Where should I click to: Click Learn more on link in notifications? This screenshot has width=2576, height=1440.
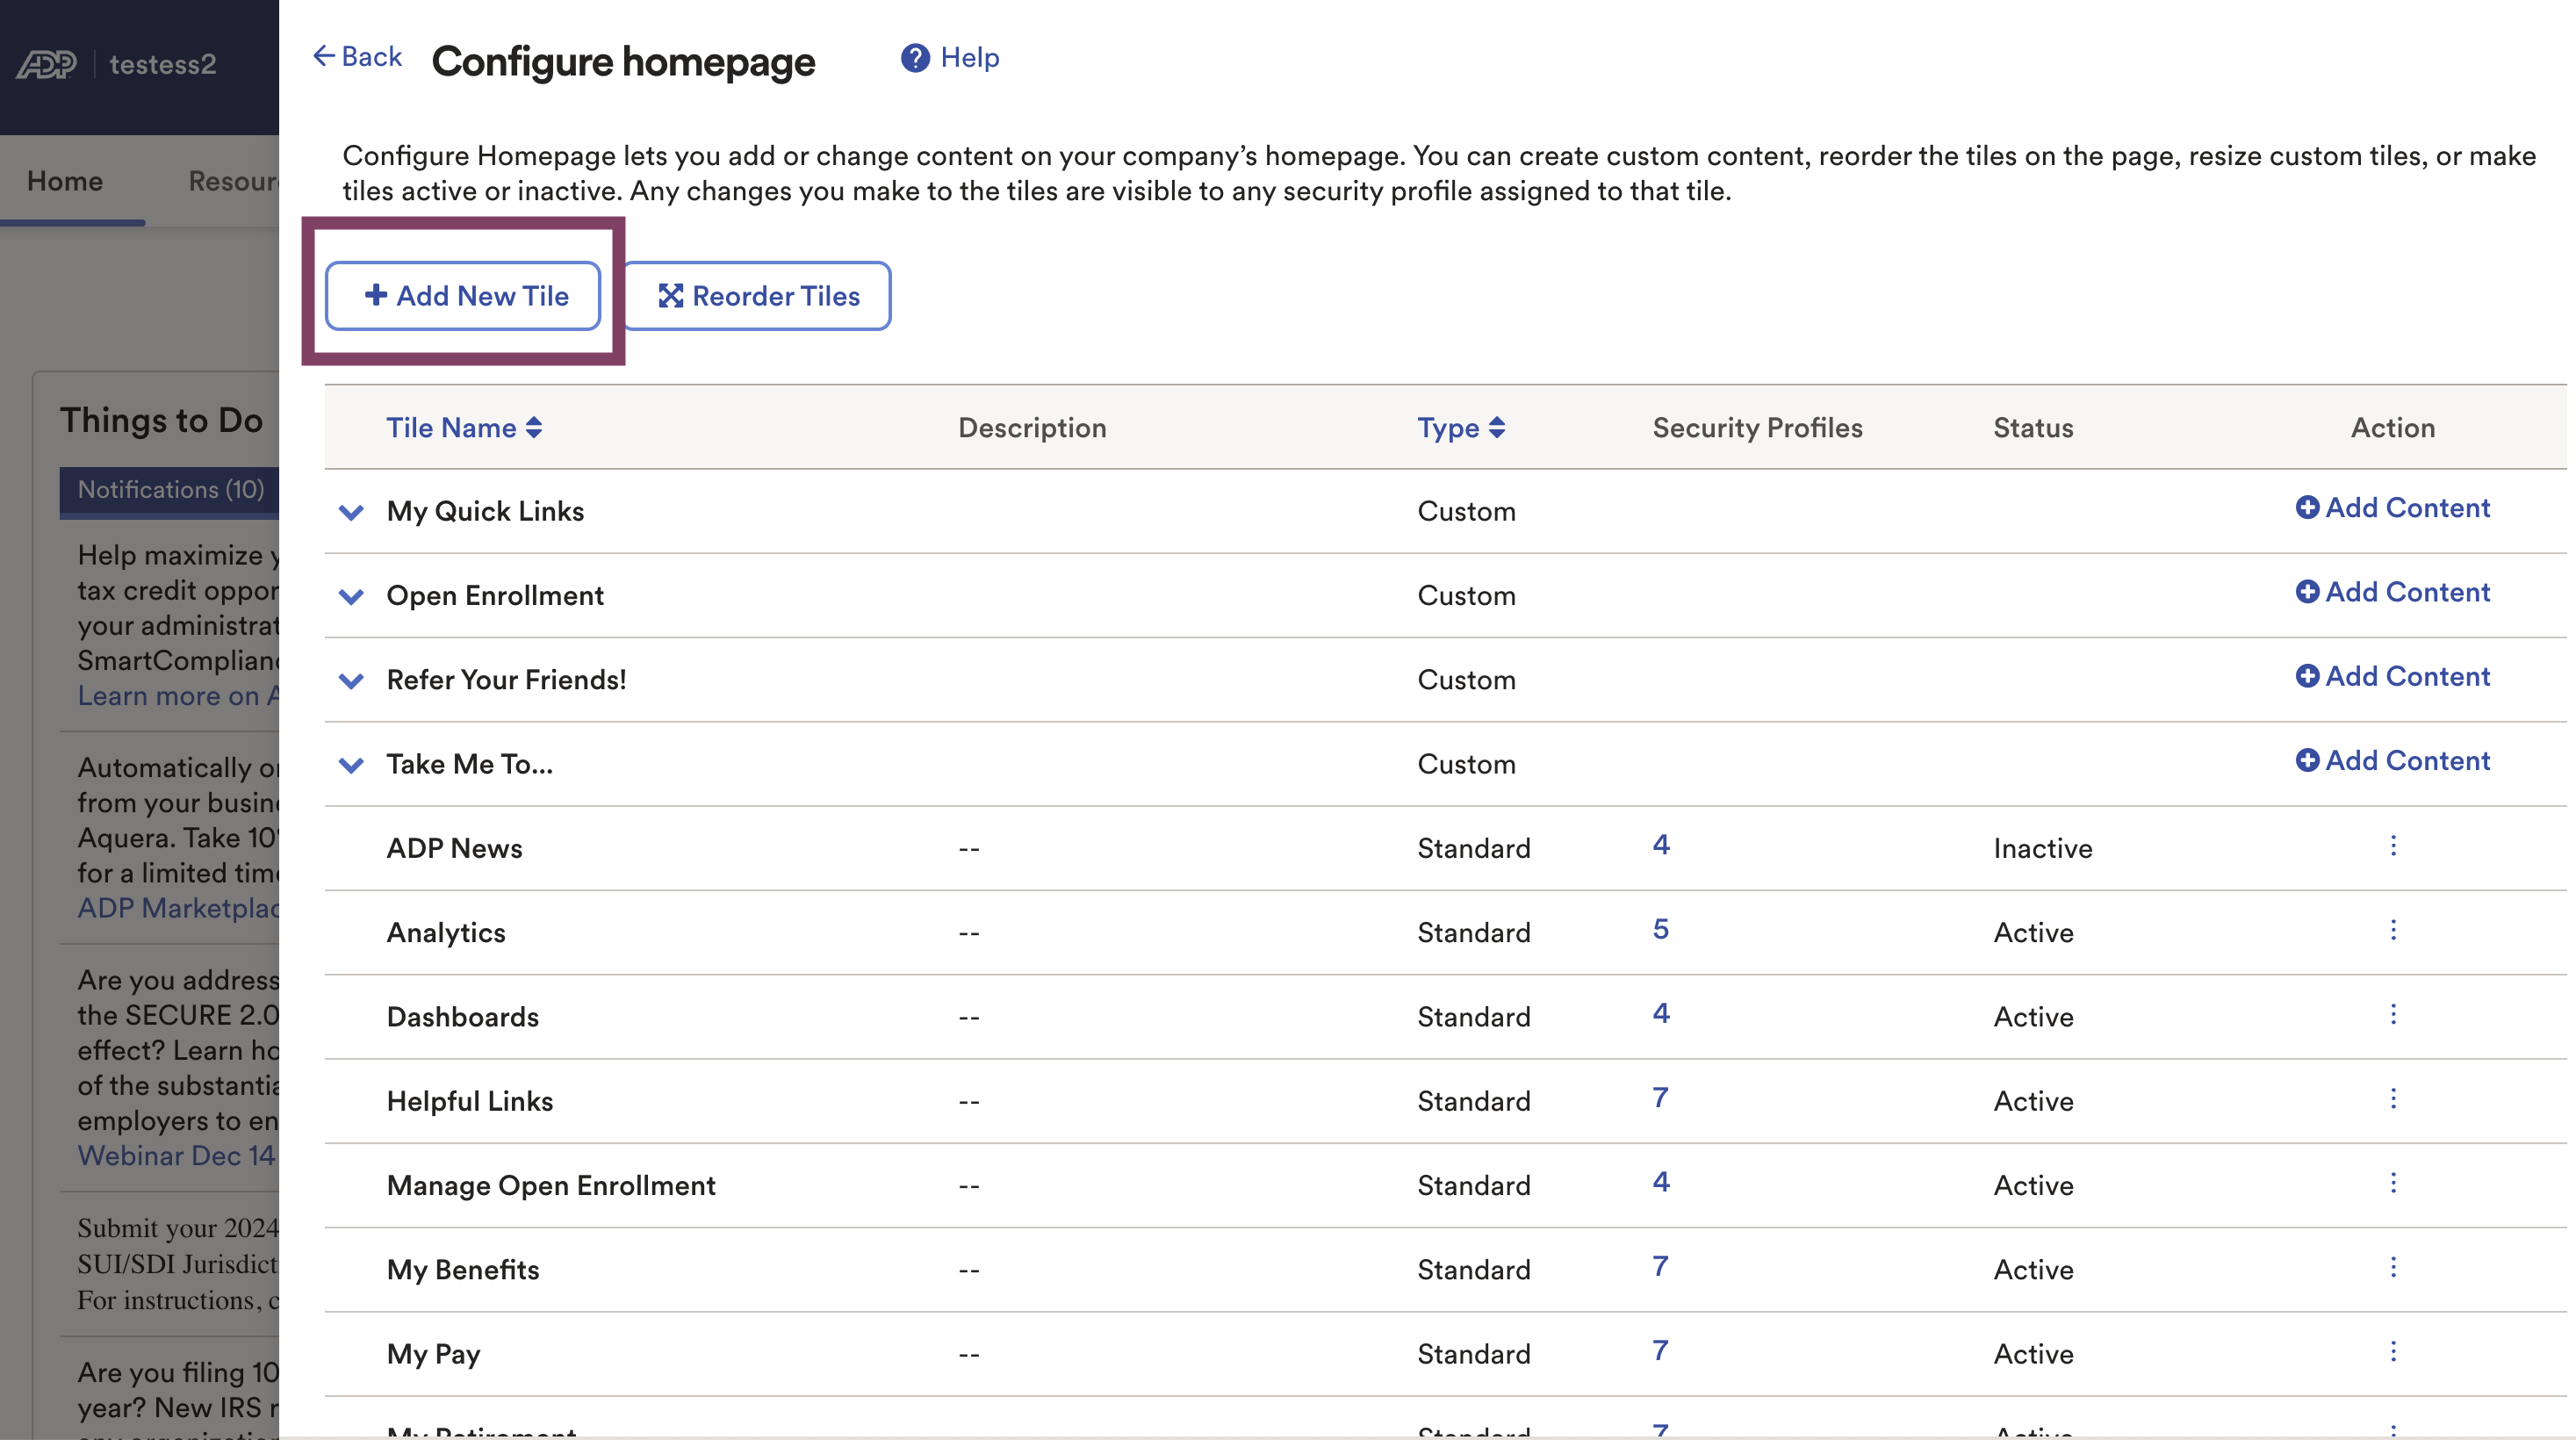click(178, 696)
